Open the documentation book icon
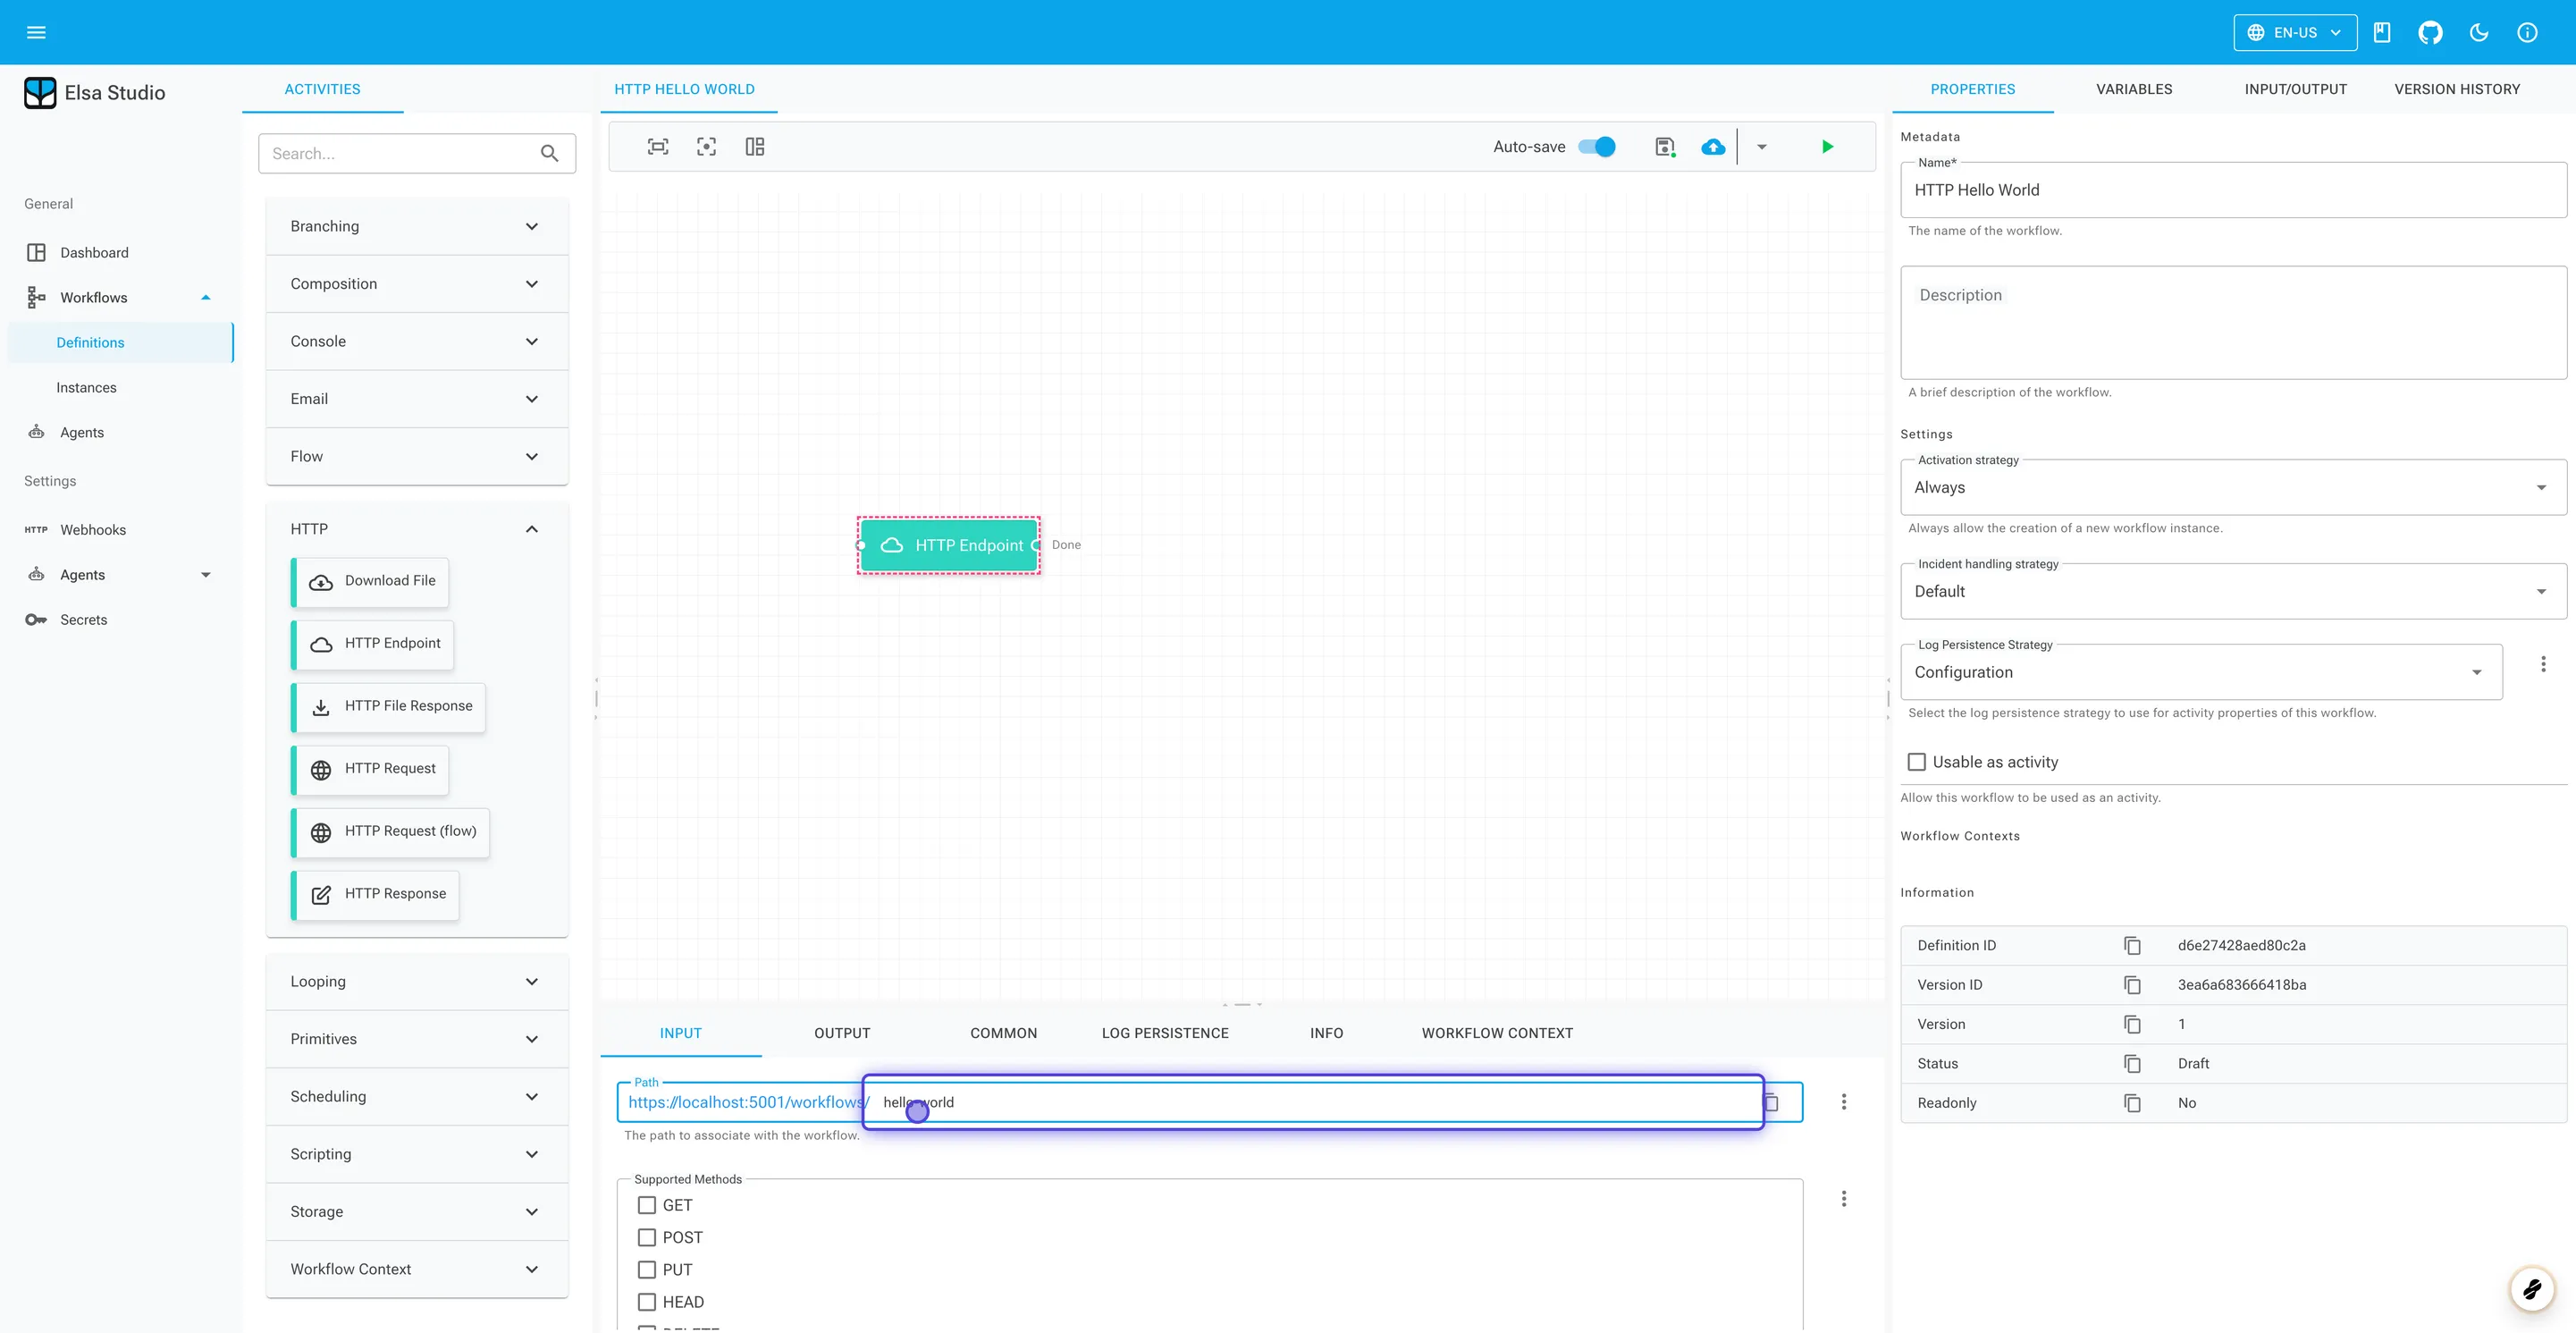The image size is (2576, 1333). point(2382,32)
